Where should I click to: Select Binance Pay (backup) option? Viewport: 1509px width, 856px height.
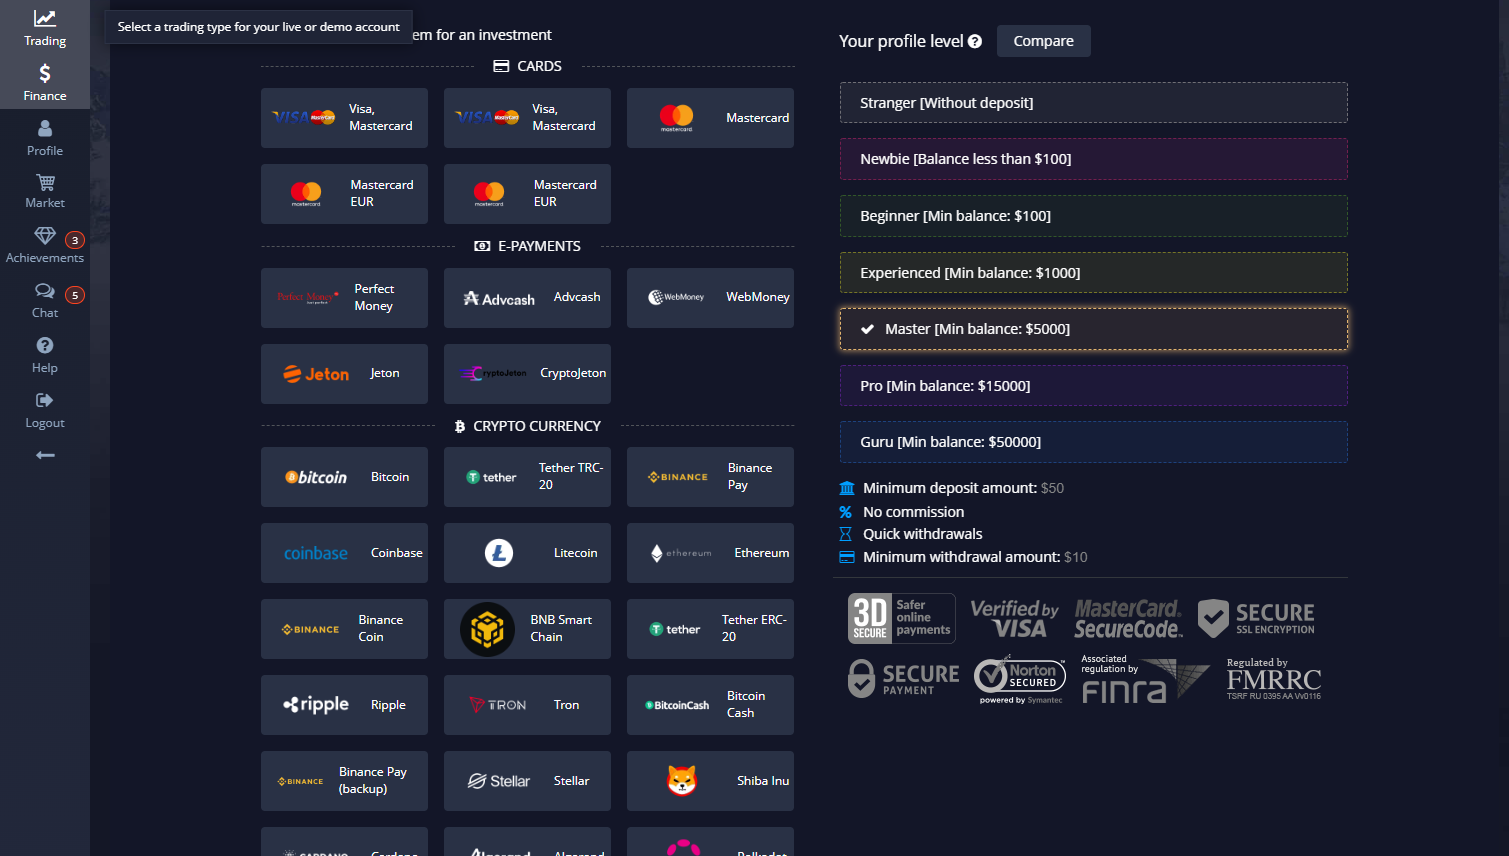tap(344, 781)
